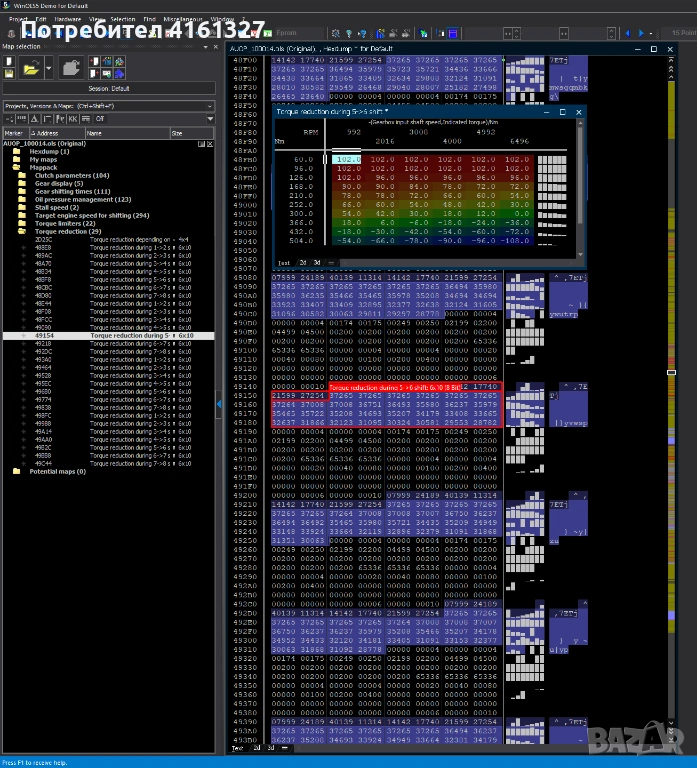Open the Projects, Versions & Maps dropdown
Screen dimensions: 697x768
point(108,105)
